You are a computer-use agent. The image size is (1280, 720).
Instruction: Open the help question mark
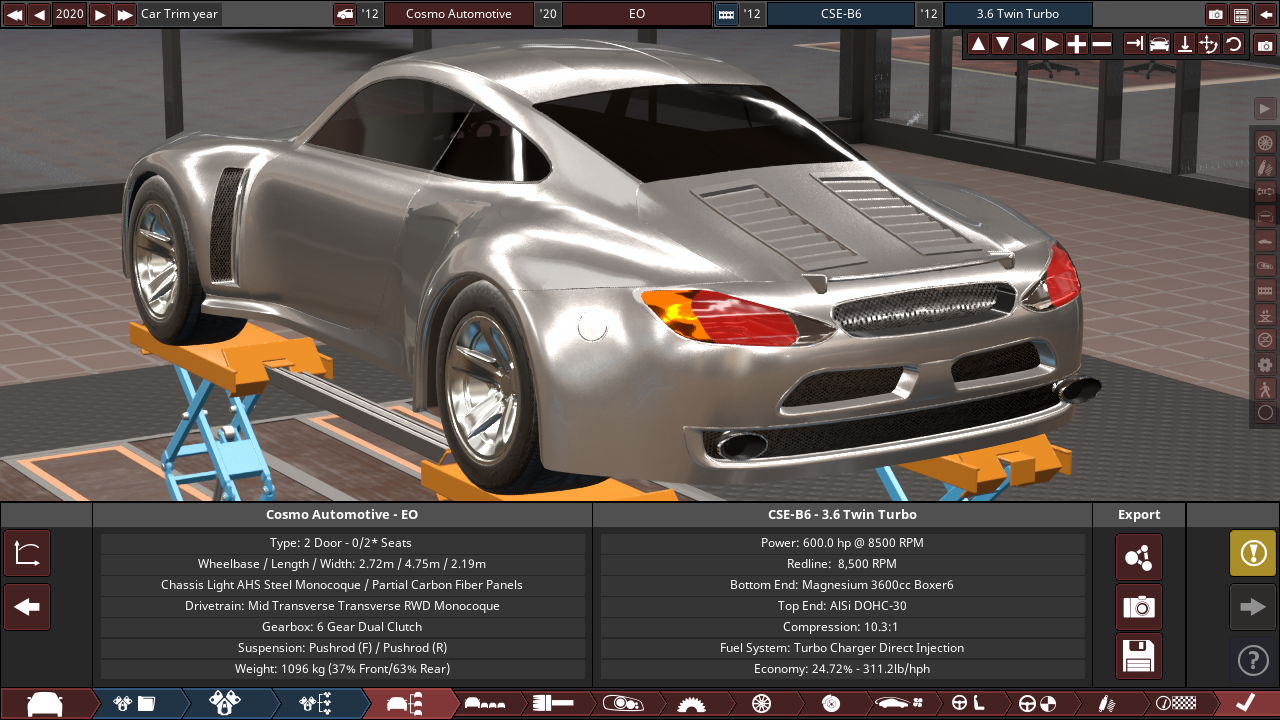tap(1253, 660)
